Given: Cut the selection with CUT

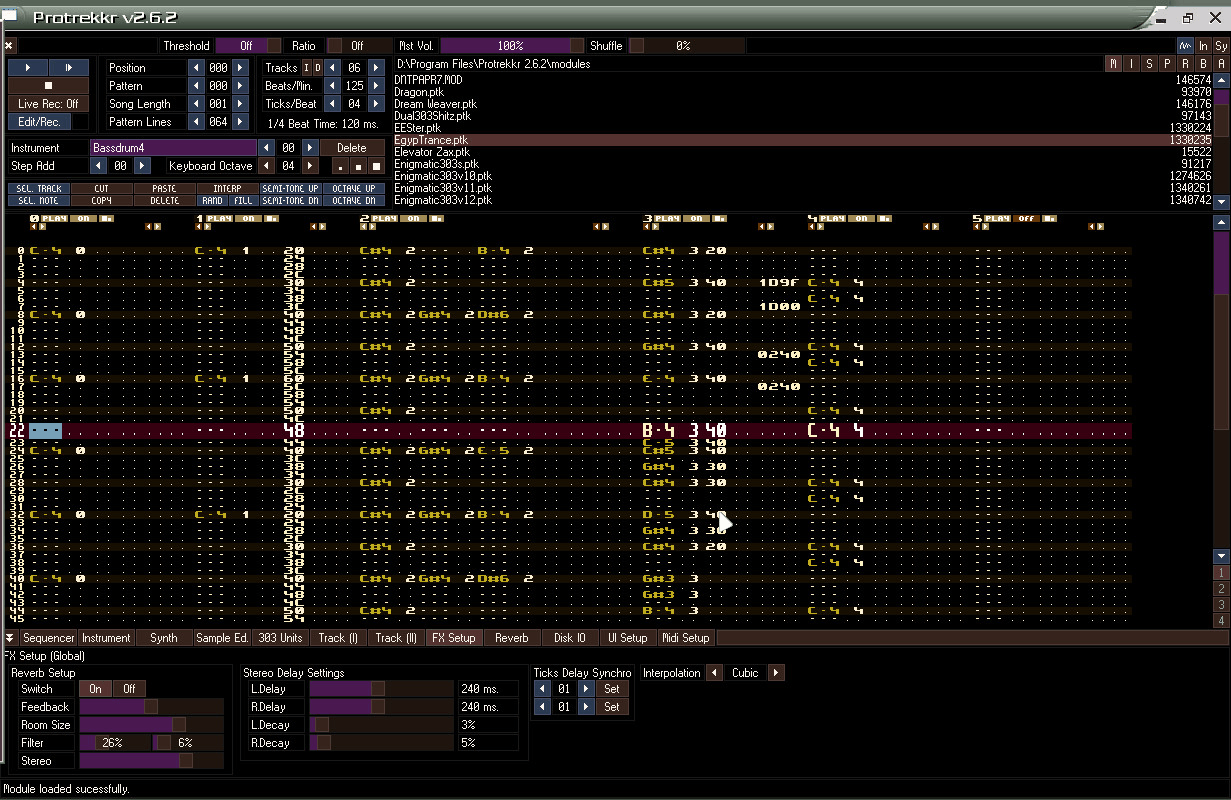Looking at the screenshot, I should [102, 188].
